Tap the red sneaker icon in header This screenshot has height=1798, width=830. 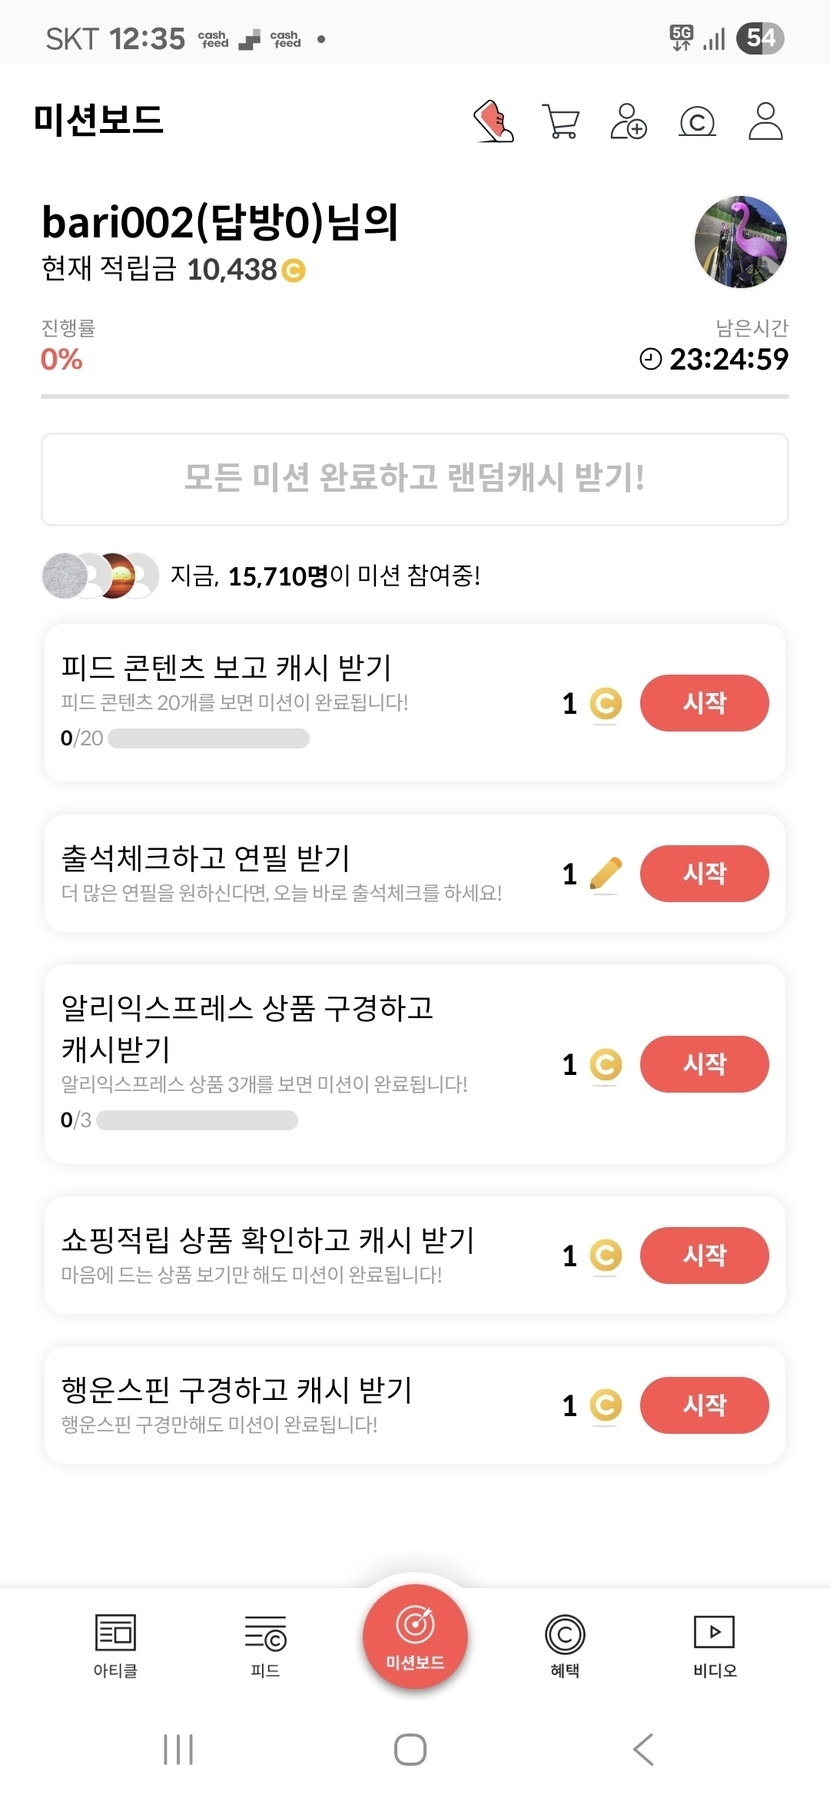tap(494, 122)
